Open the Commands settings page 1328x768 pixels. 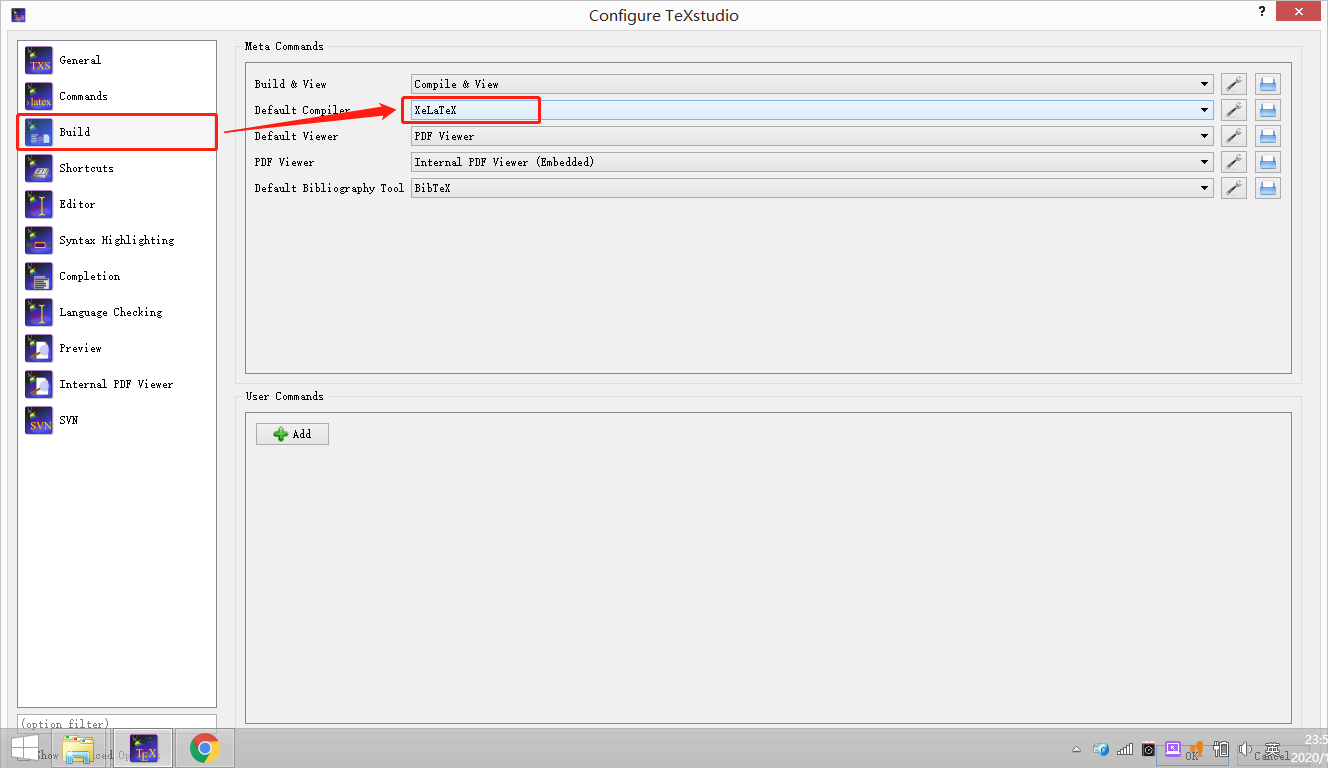[117, 96]
